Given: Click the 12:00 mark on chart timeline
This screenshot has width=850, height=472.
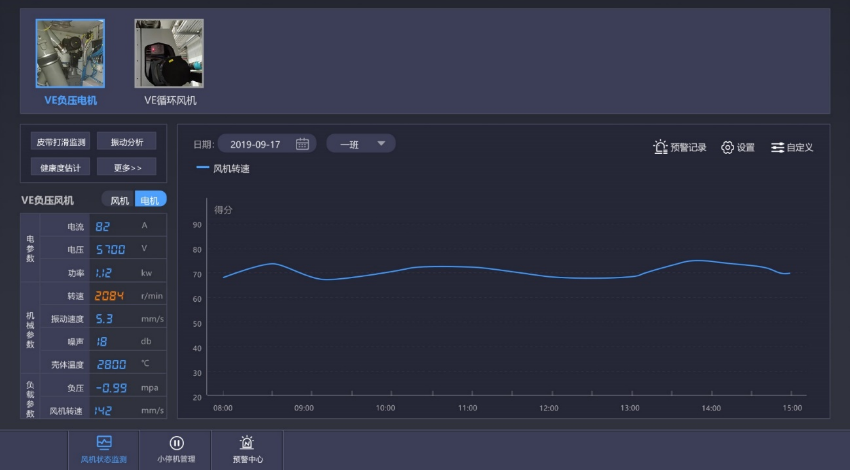Looking at the screenshot, I should pyautogui.click(x=548, y=408).
